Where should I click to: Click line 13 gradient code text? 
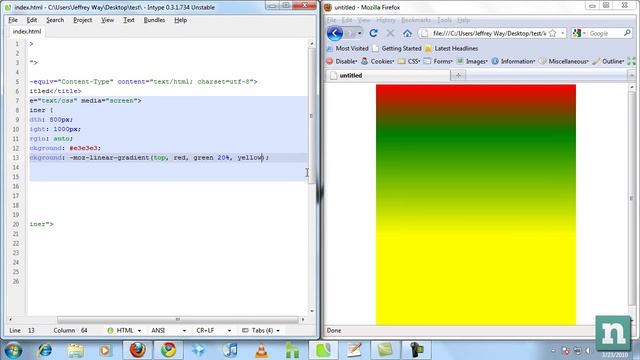point(149,158)
